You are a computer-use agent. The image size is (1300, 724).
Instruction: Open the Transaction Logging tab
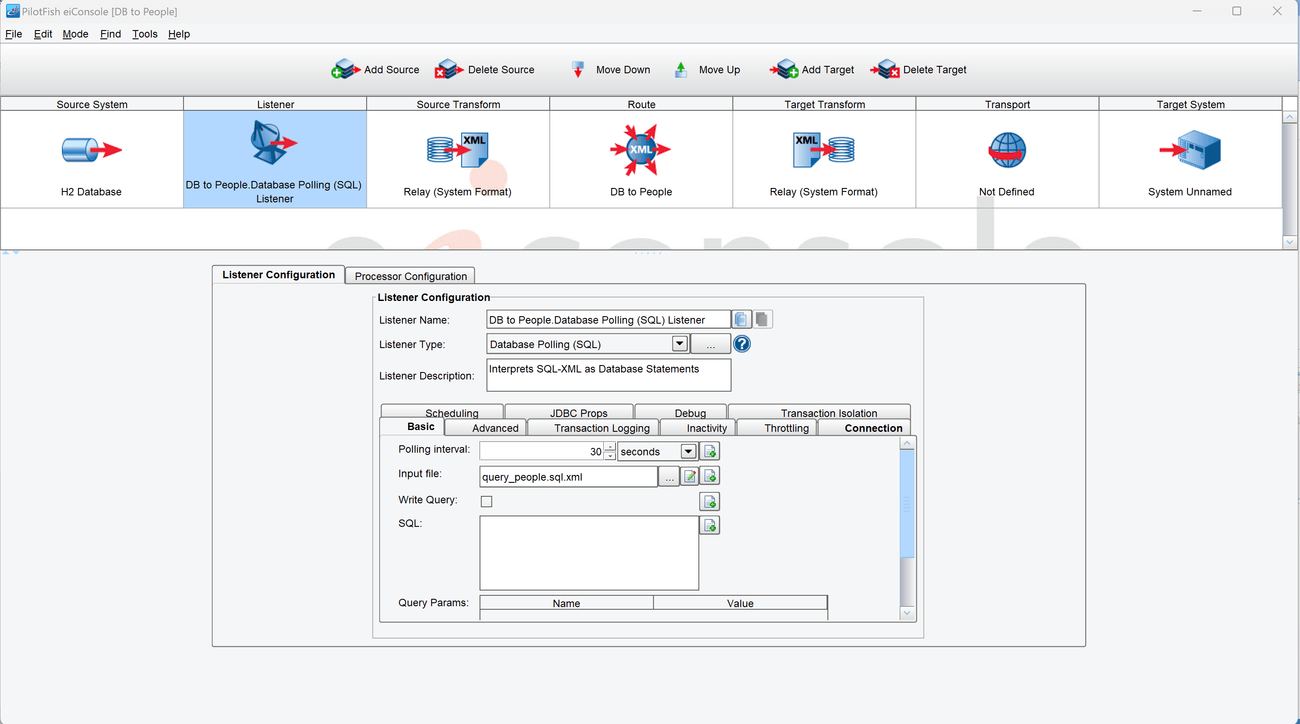(593, 428)
